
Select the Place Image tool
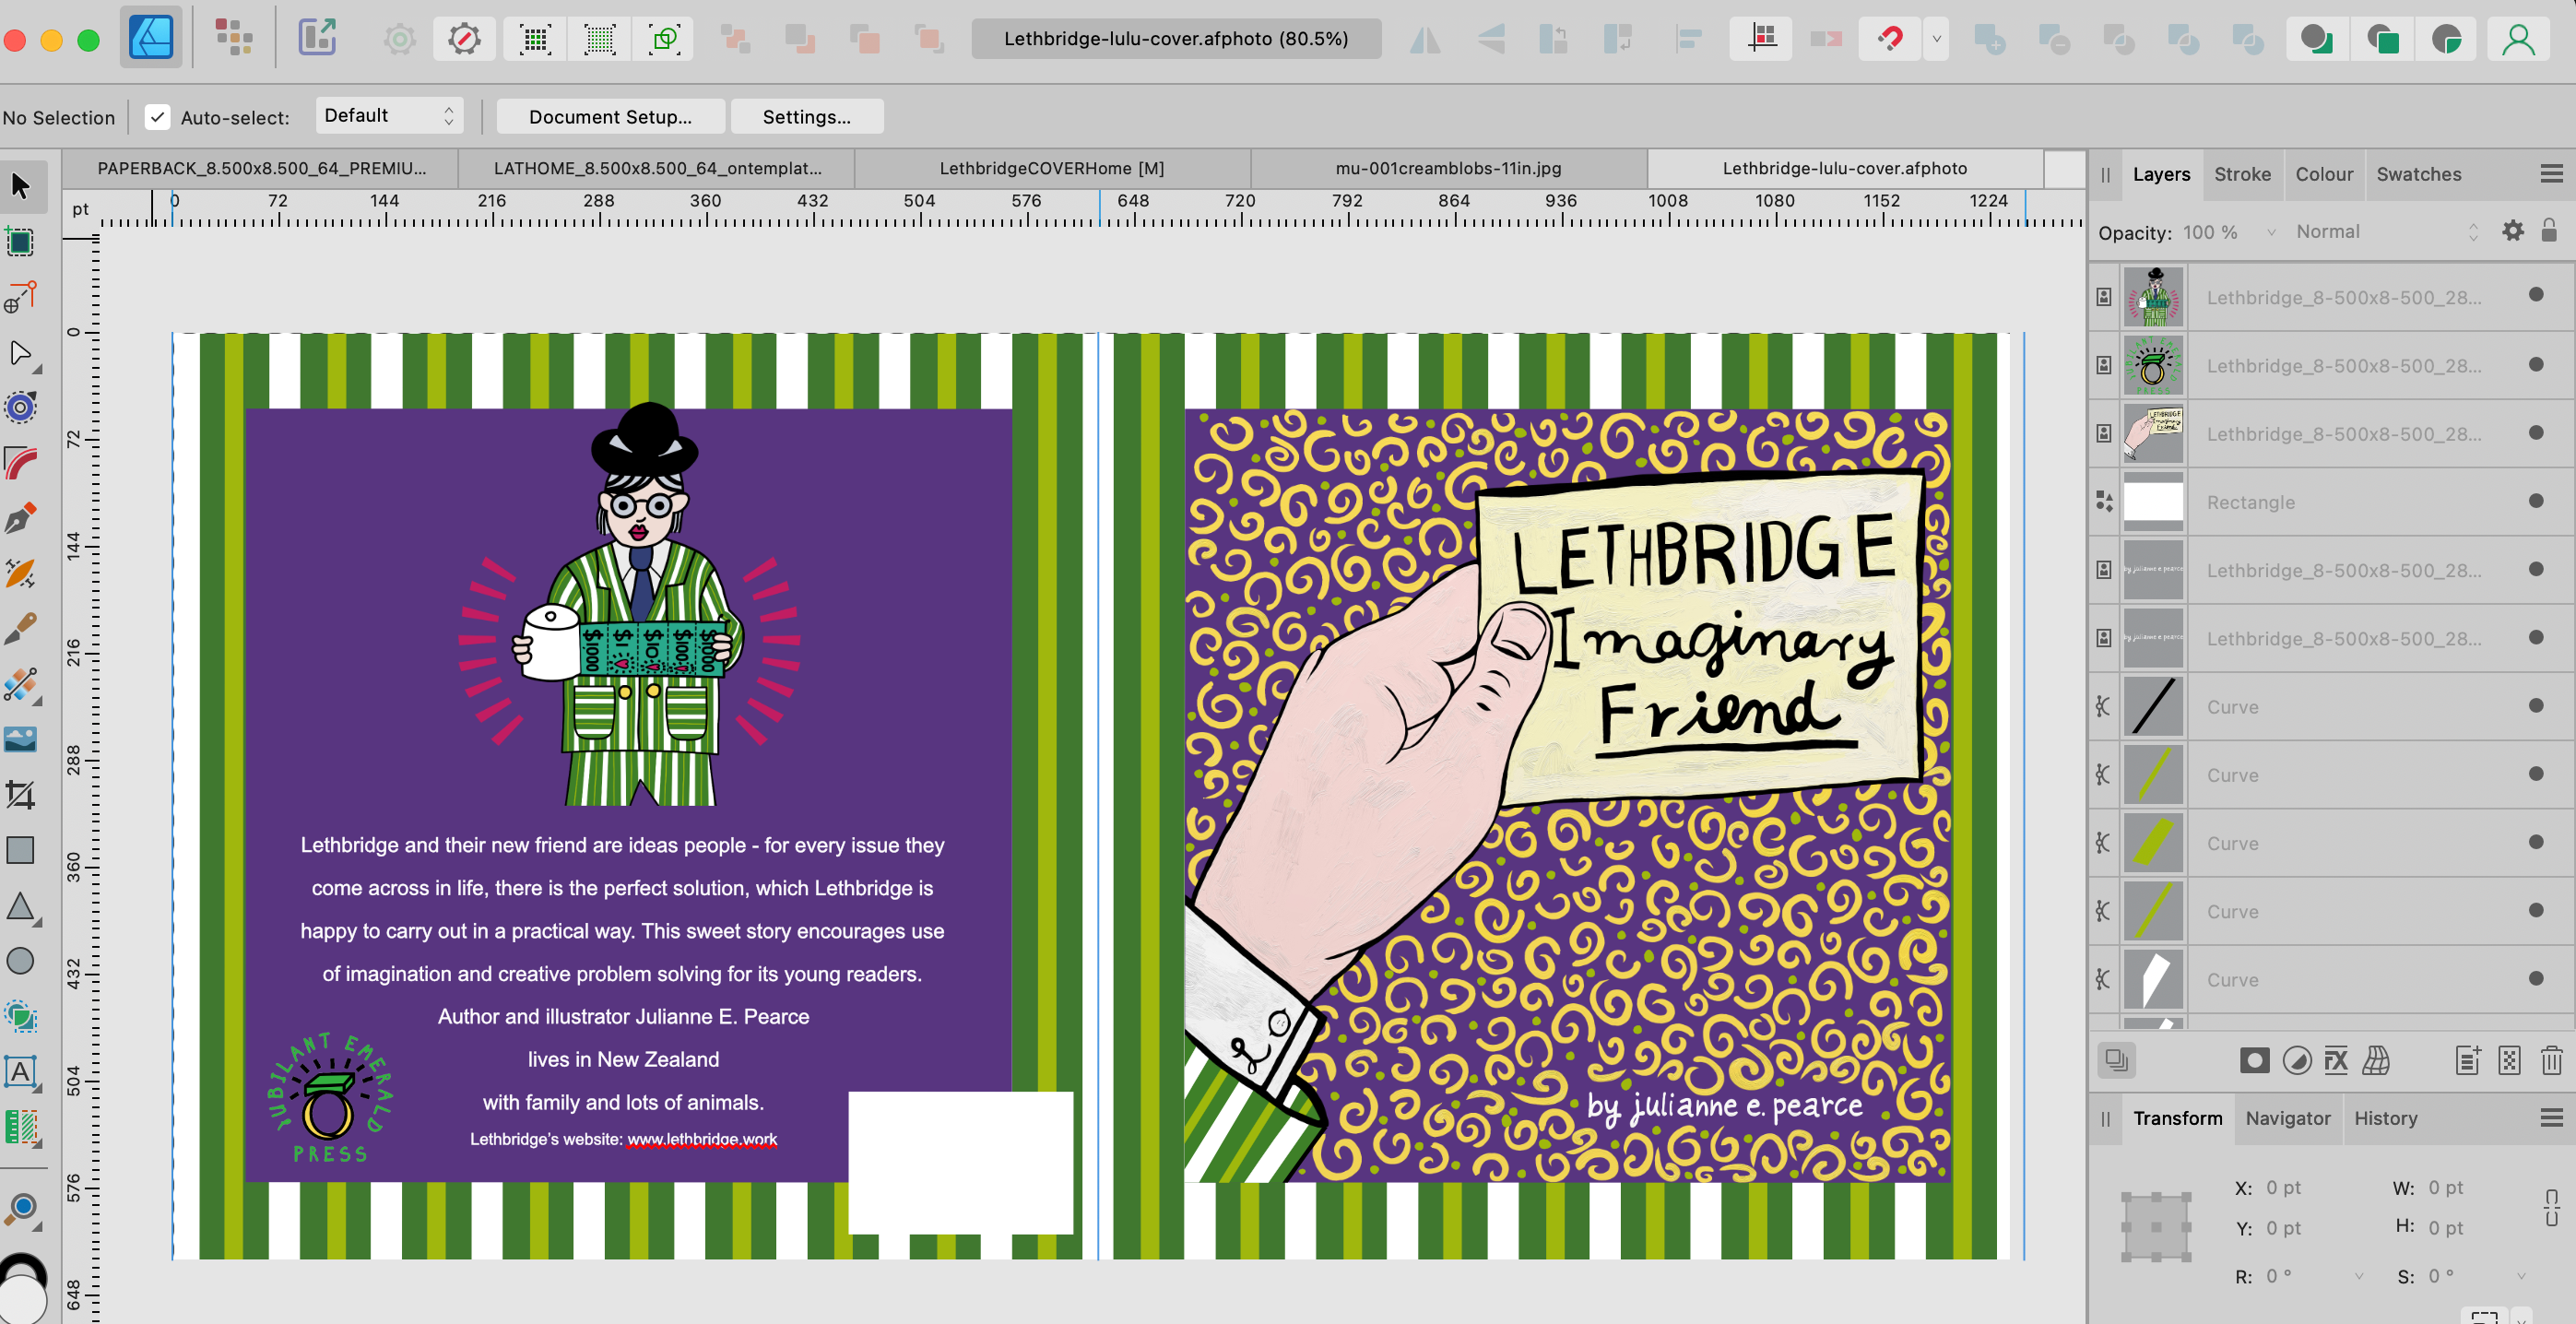[20, 739]
